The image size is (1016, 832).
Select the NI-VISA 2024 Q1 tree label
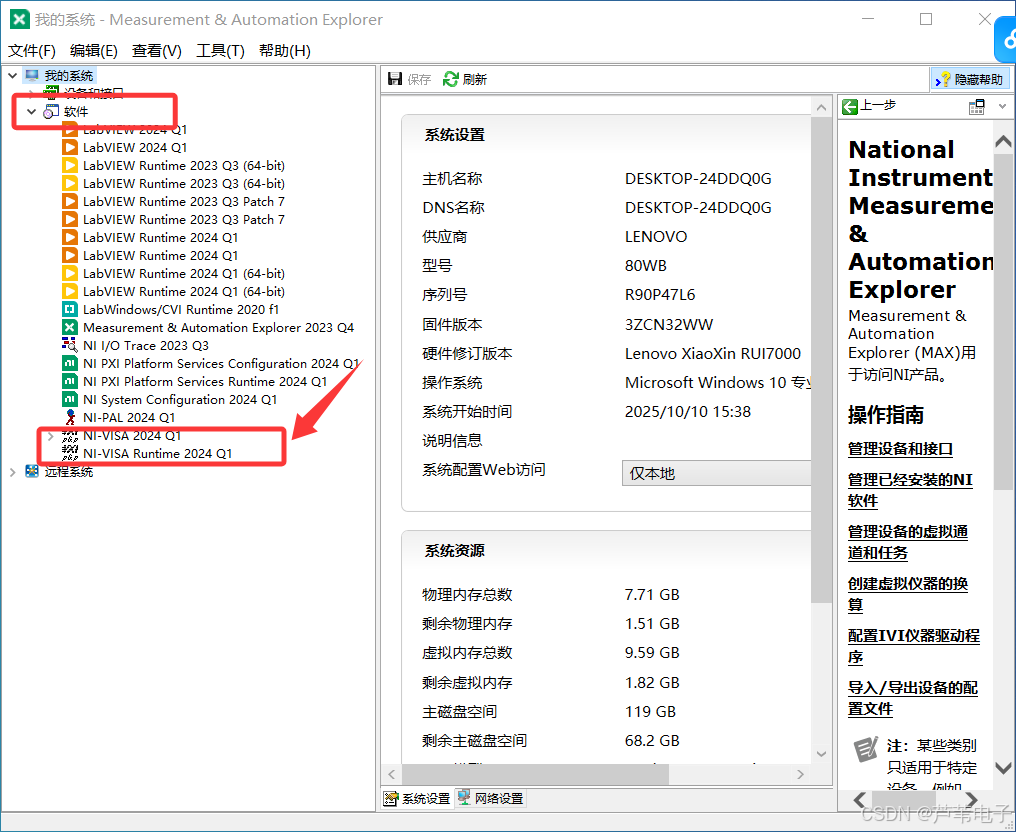pyautogui.click(x=132, y=435)
